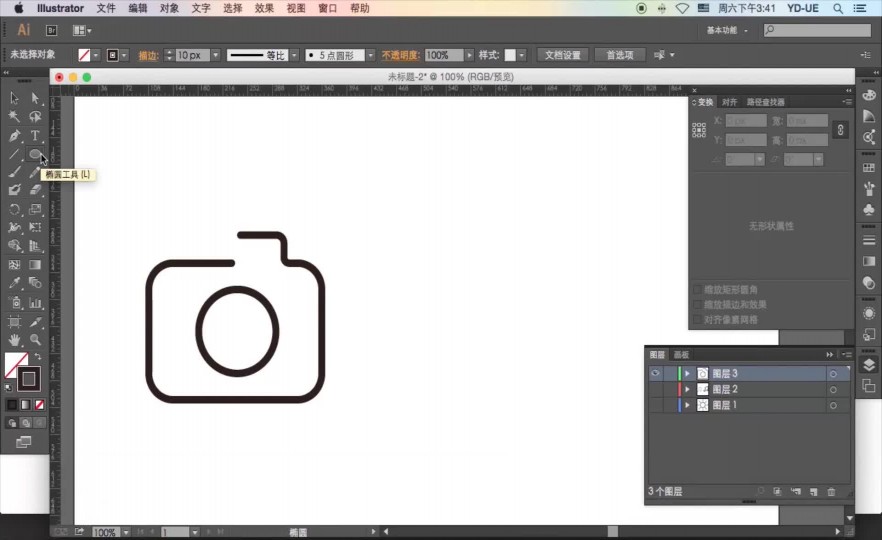Open the 对象 menu

pos(169,8)
